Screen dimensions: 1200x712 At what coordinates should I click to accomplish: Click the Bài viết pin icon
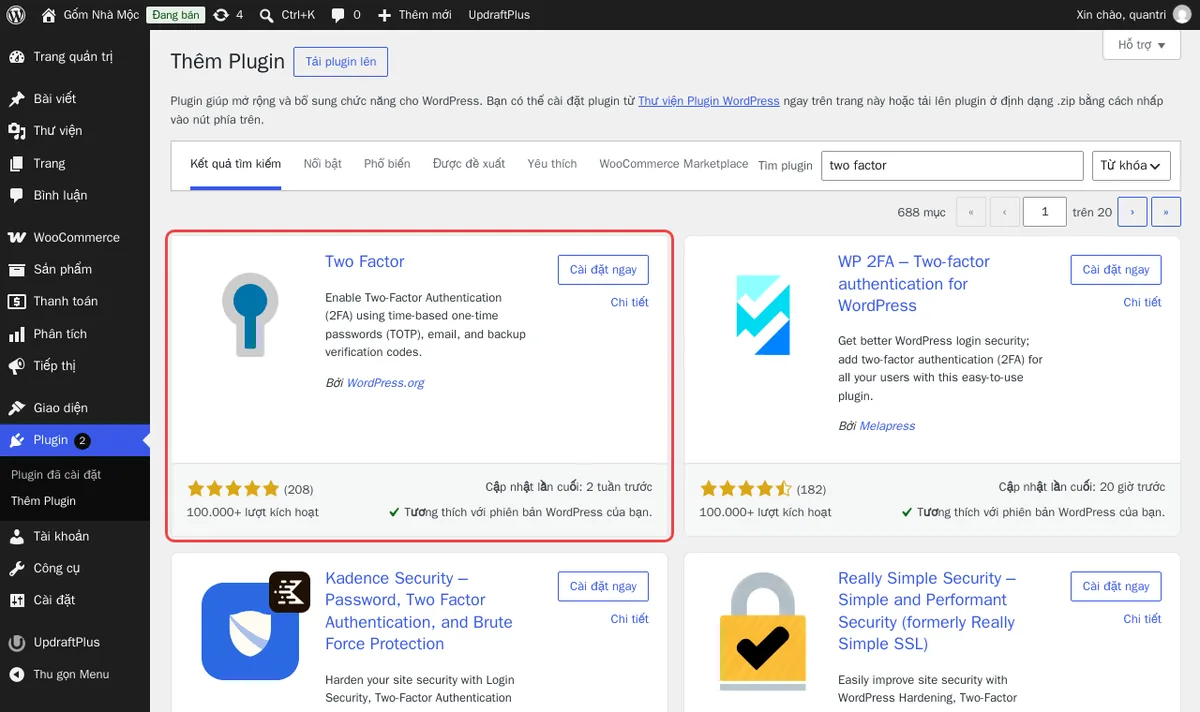[x=17, y=99]
